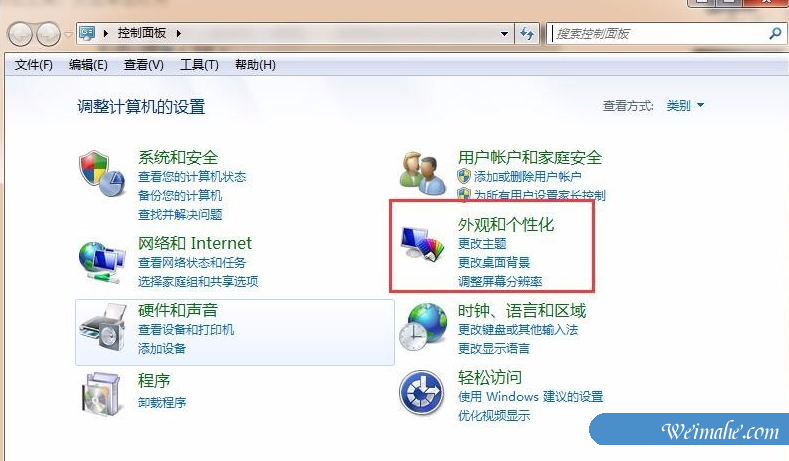Open Clock, Language and Region globe icon
Viewport: 789px width, 461px height.
(423, 327)
